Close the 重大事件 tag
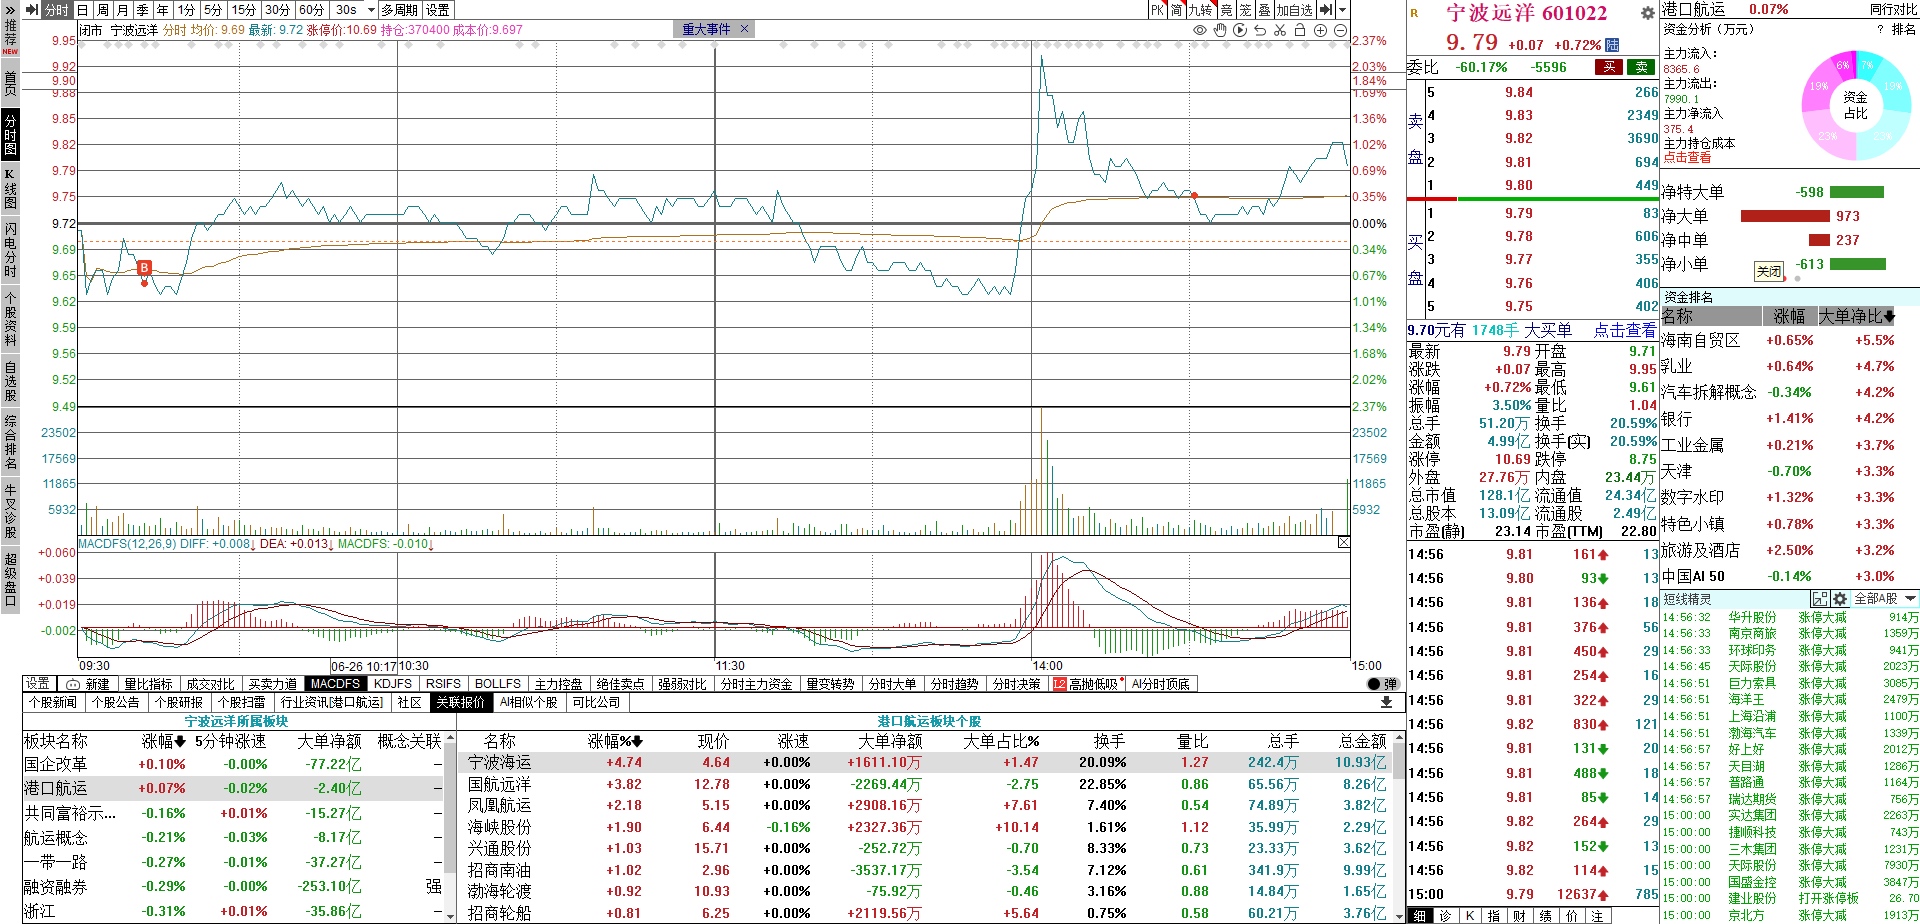Image resolution: width=1920 pixels, height=924 pixels. [x=744, y=29]
